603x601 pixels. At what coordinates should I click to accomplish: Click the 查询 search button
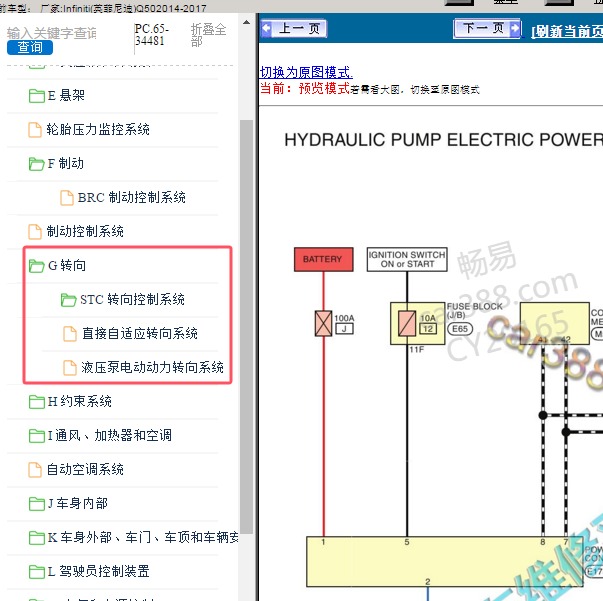point(30,47)
